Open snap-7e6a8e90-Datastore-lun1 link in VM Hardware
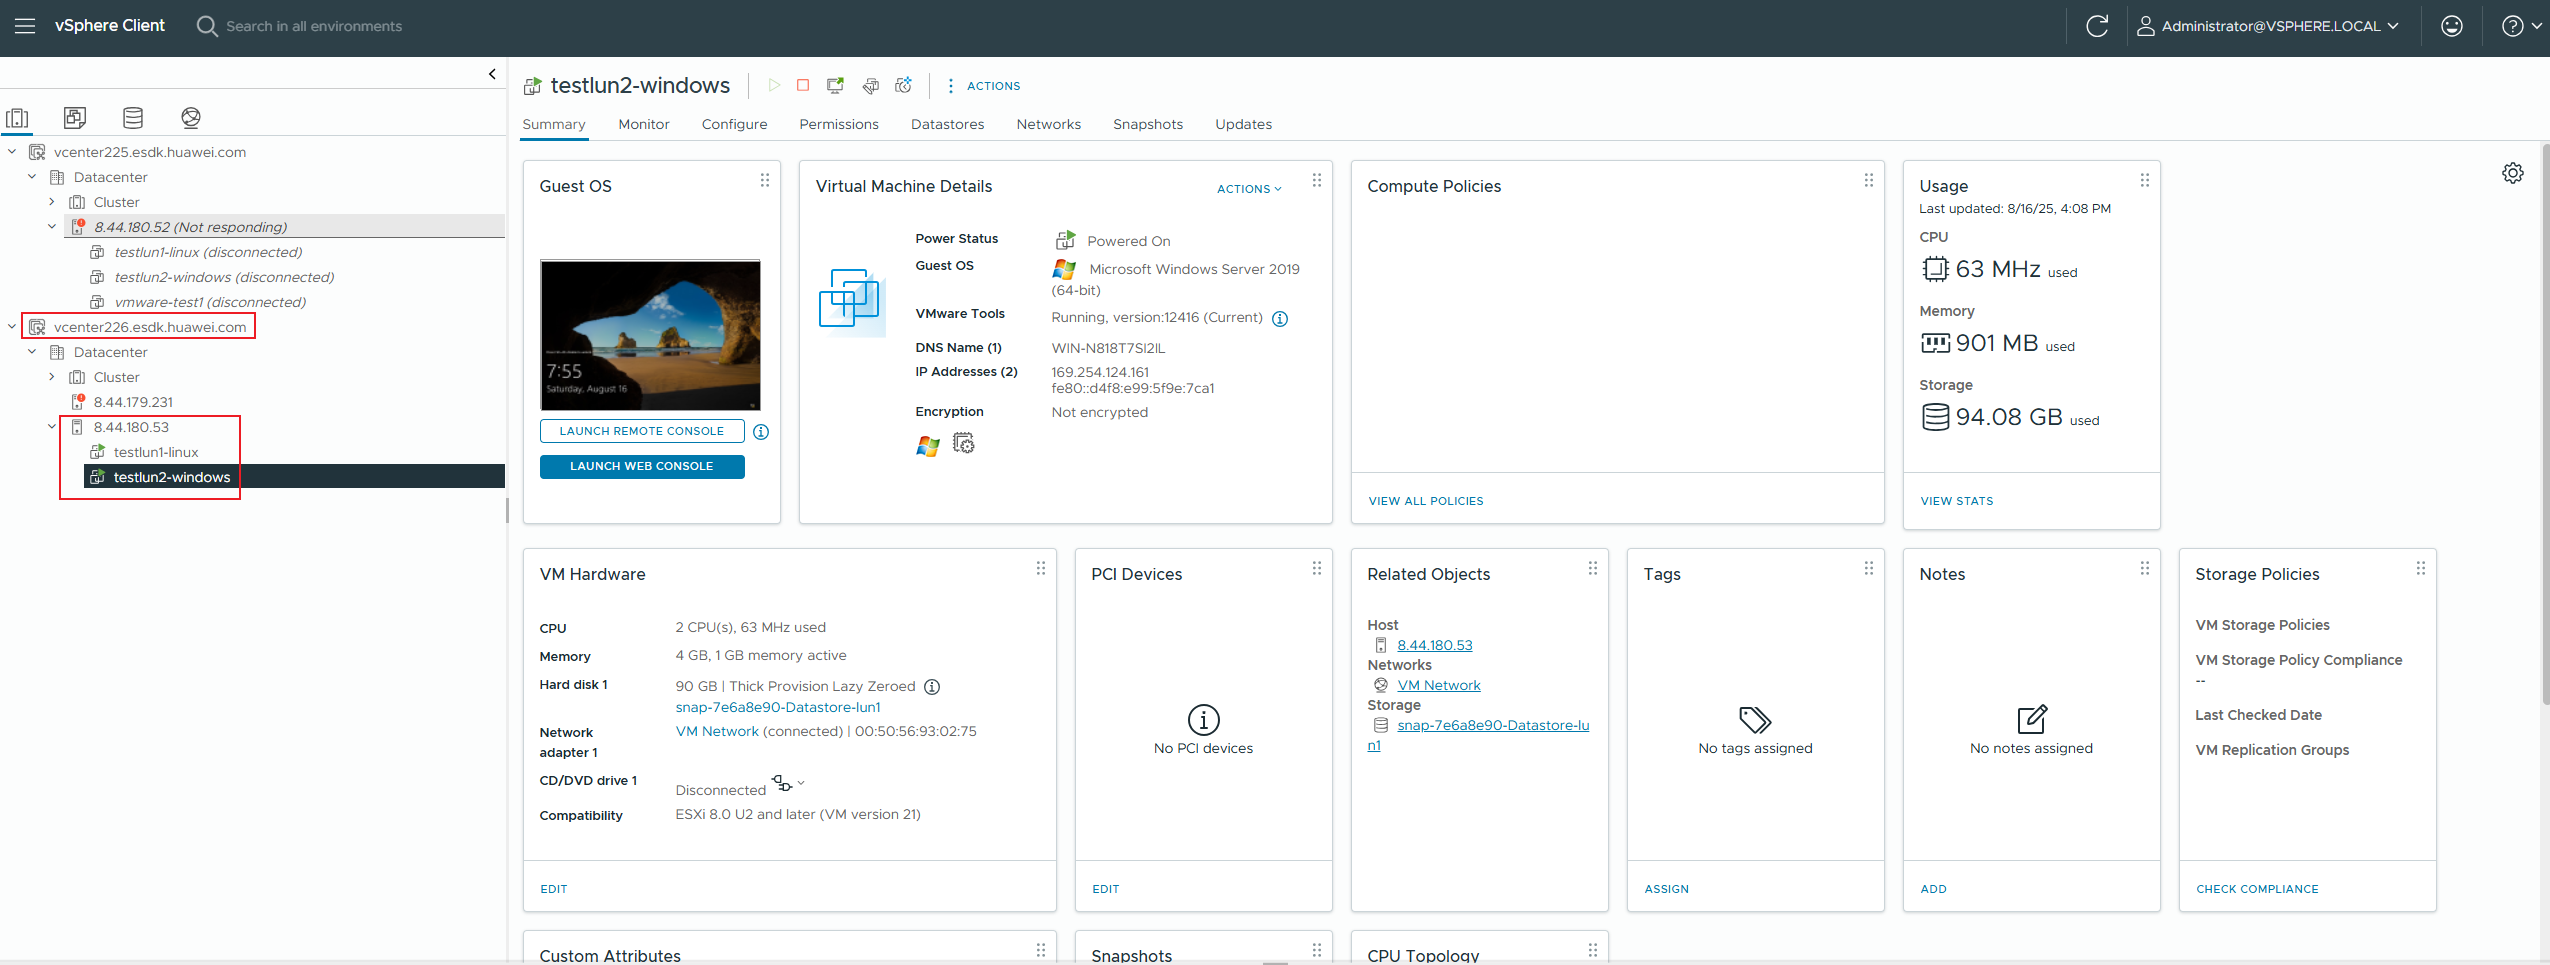This screenshot has height=965, width=2550. pyautogui.click(x=778, y=707)
